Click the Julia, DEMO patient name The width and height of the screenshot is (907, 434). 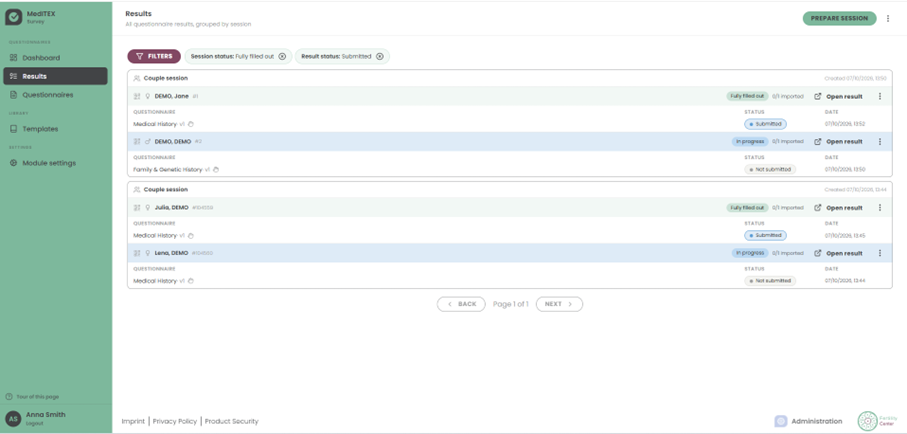[171, 208]
